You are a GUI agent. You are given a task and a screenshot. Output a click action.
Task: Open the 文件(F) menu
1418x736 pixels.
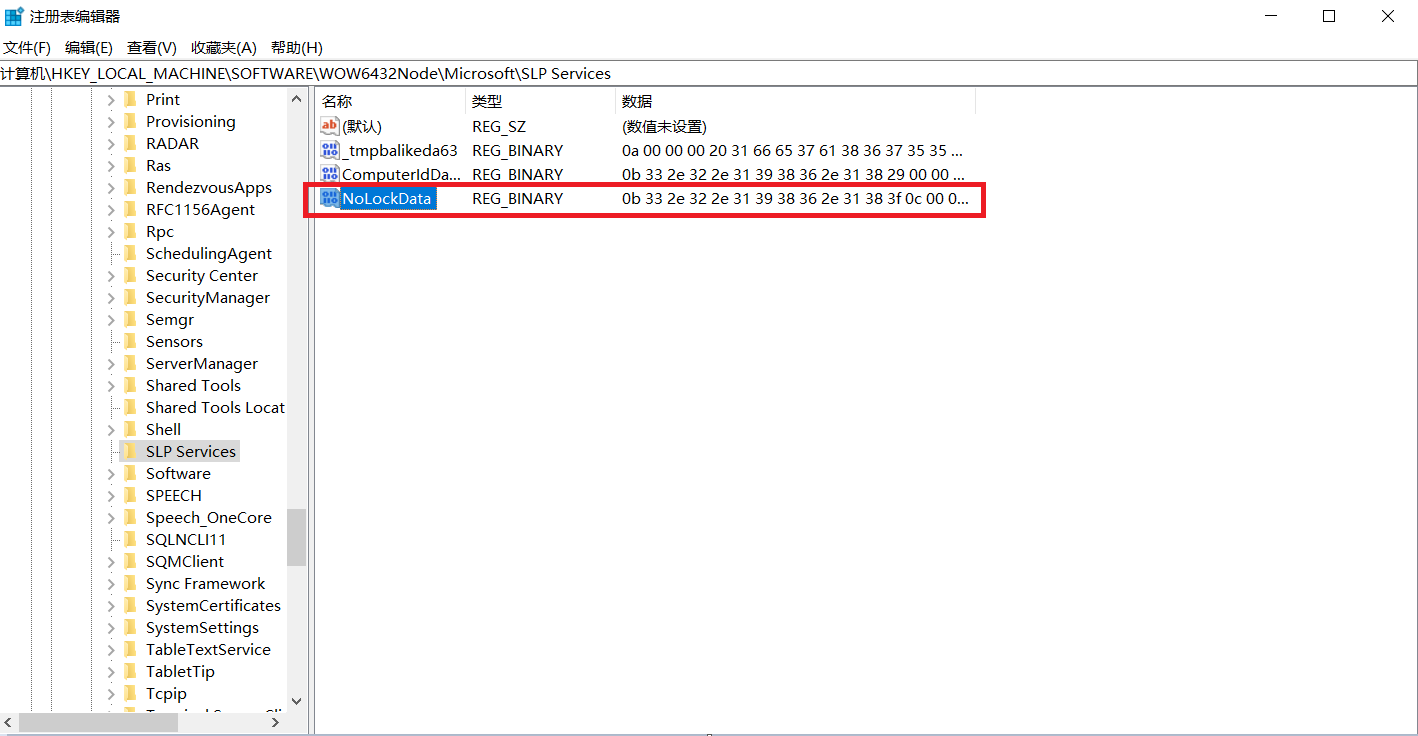tap(27, 48)
